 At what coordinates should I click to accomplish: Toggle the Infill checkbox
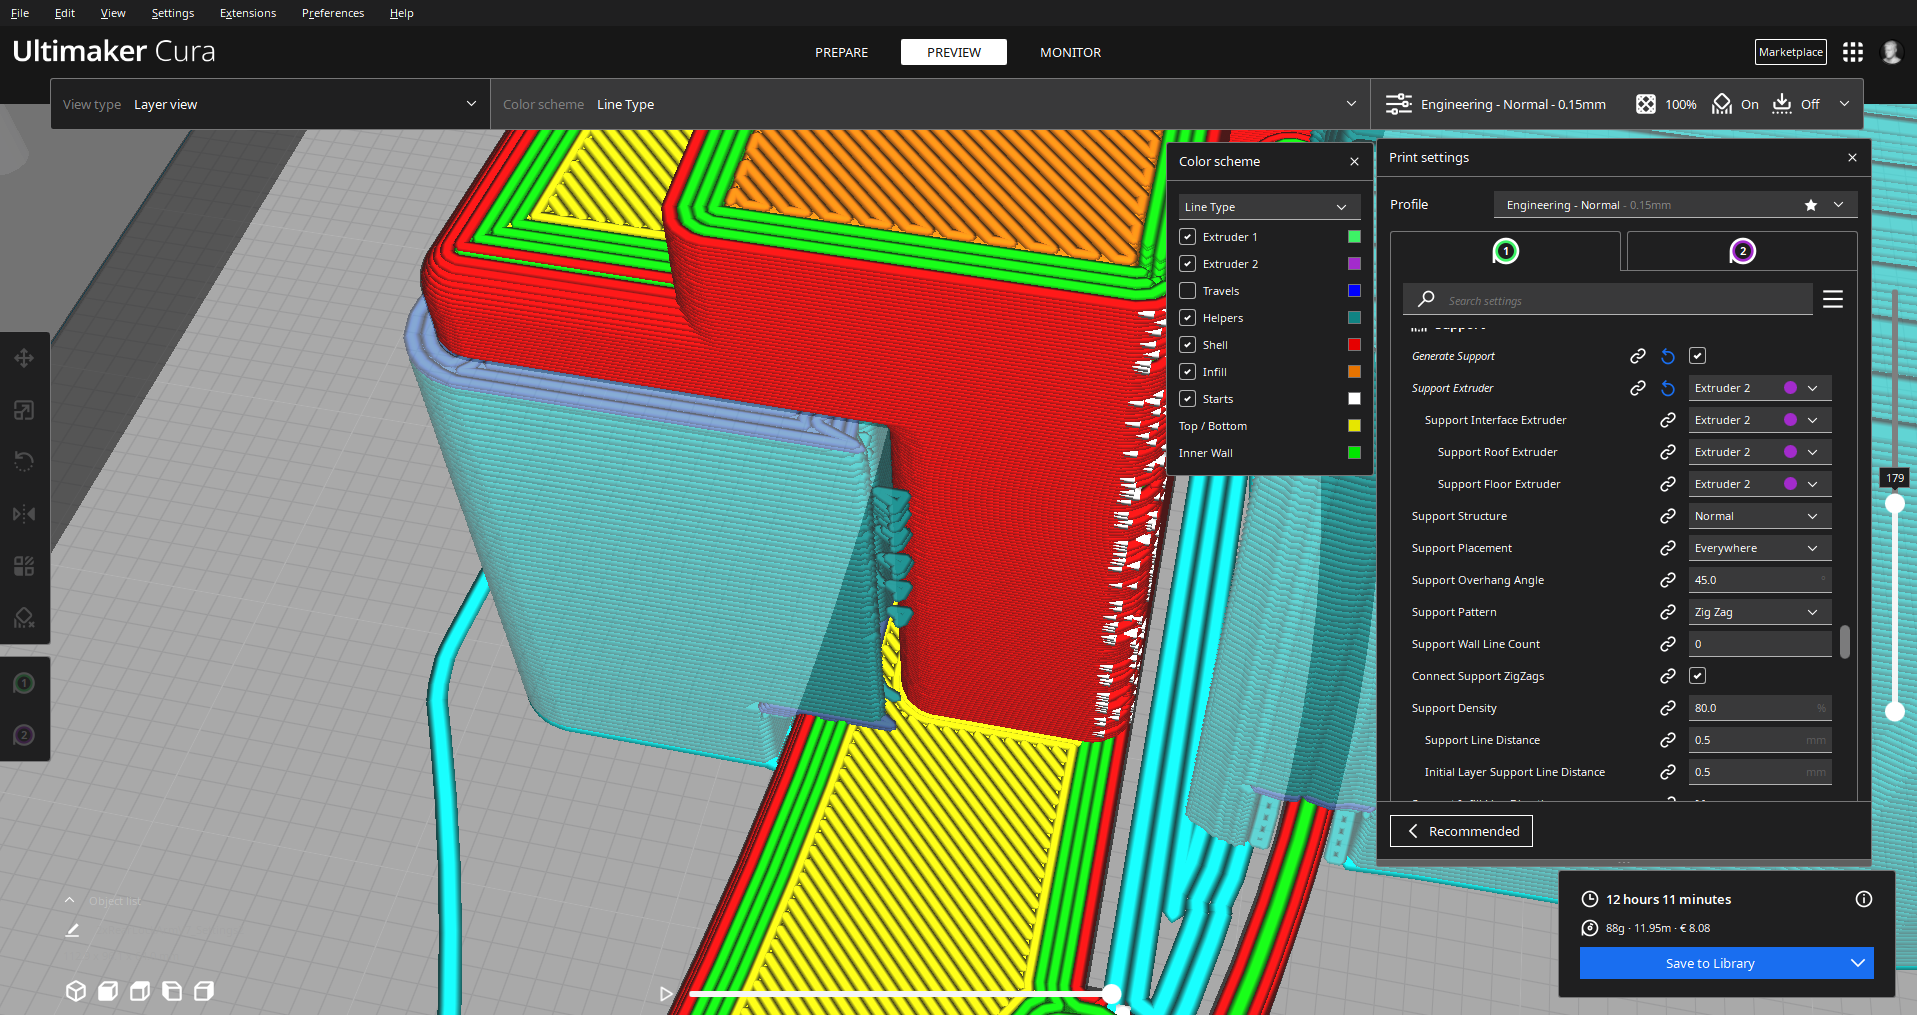(1188, 372)
